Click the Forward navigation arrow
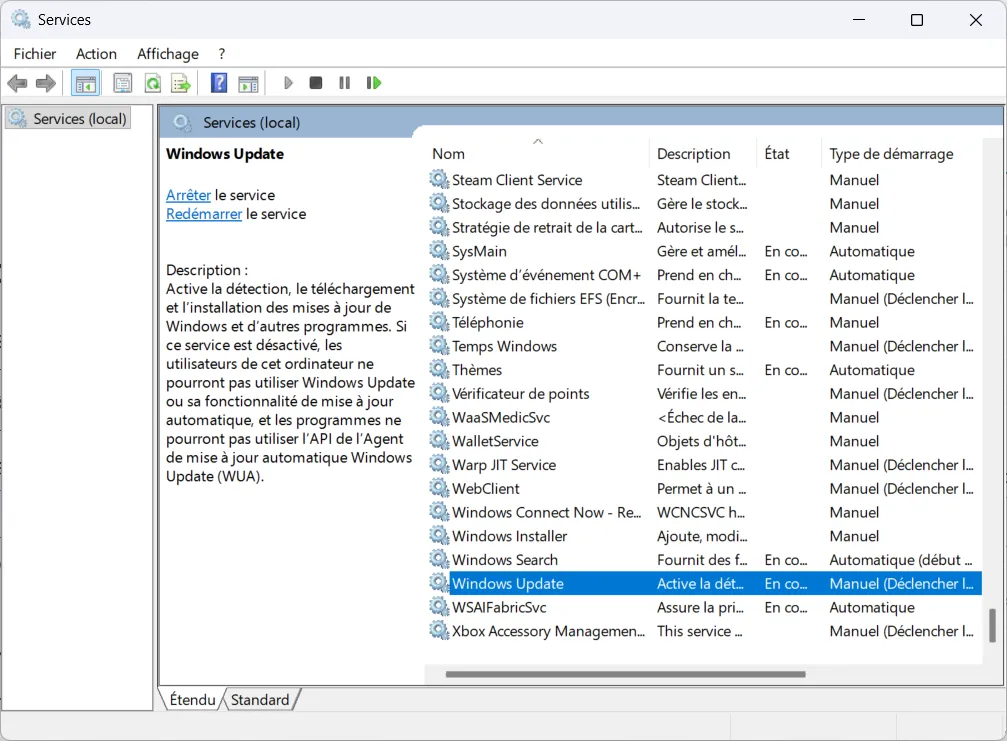The height and width of the screenshot is (741, 1007). pos(45,82)
